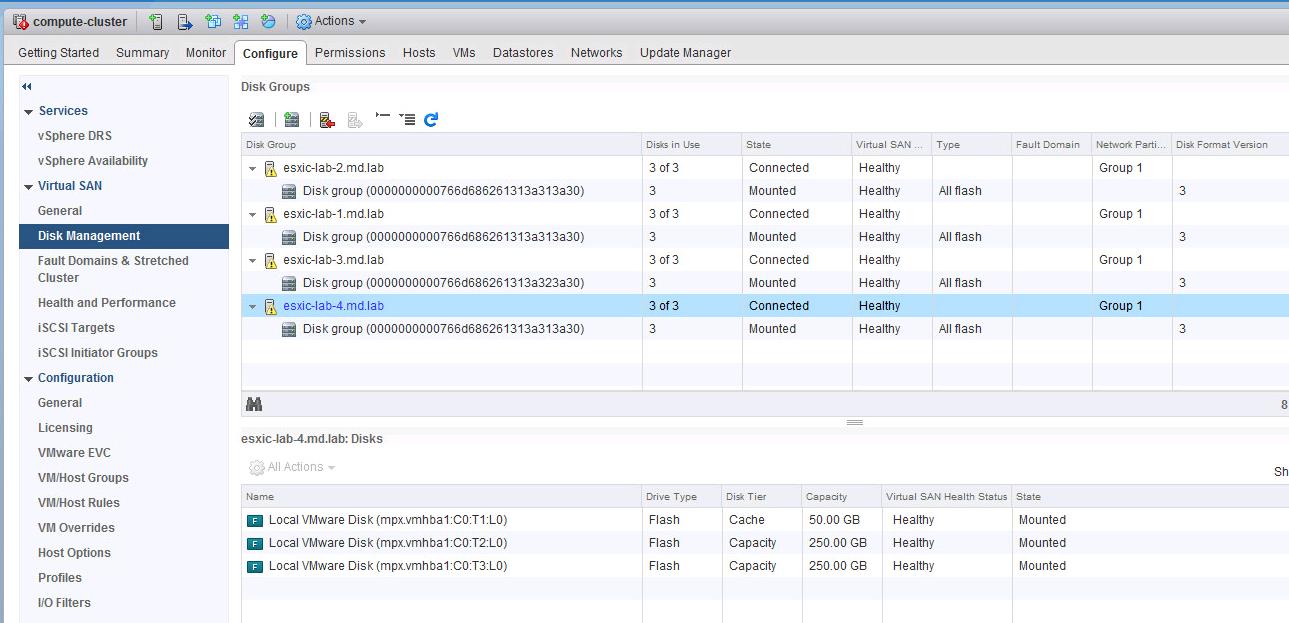Image resolution: width=1289 pixels, height=623 pixels.
Task: Select Health and Performance in the sidebar
Action: (107, 303)
